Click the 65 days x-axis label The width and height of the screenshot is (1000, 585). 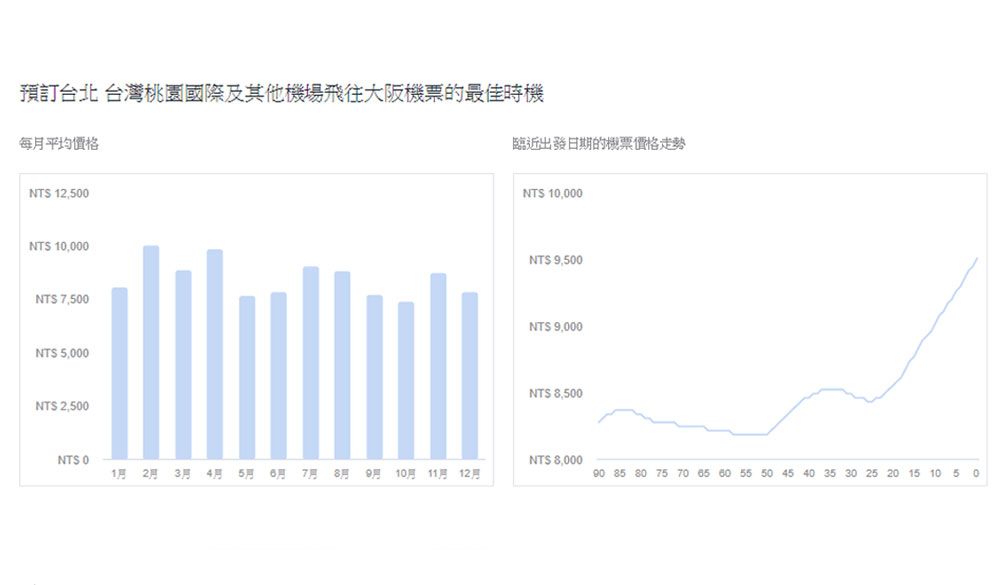(x=703, y=473)
